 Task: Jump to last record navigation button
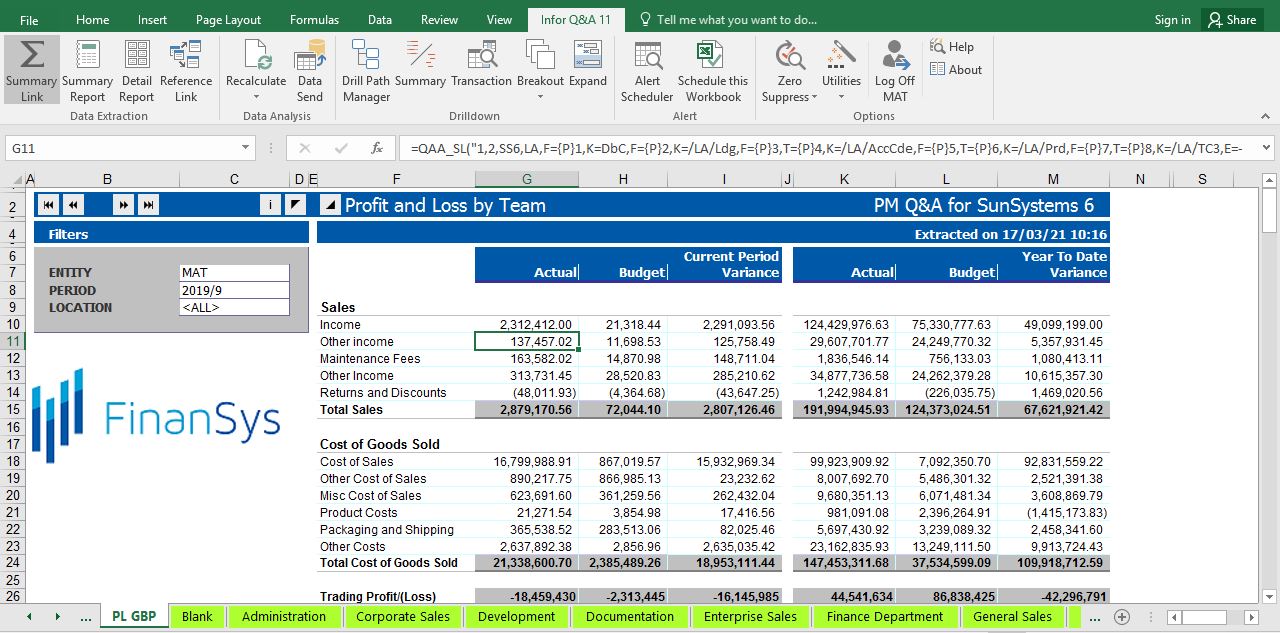[x=148, y=205]
